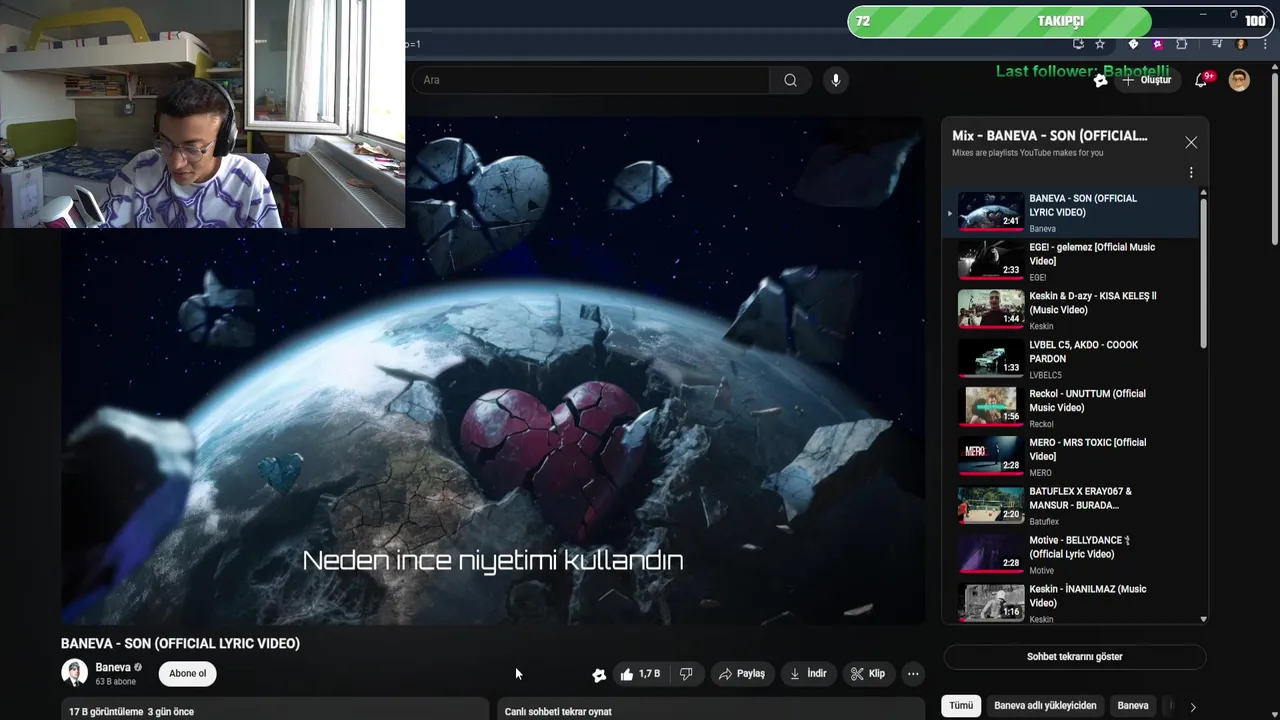Click the video player area
Image resolution: width=1280 pixels, height=720 pixels.
(x=493, y=371)
